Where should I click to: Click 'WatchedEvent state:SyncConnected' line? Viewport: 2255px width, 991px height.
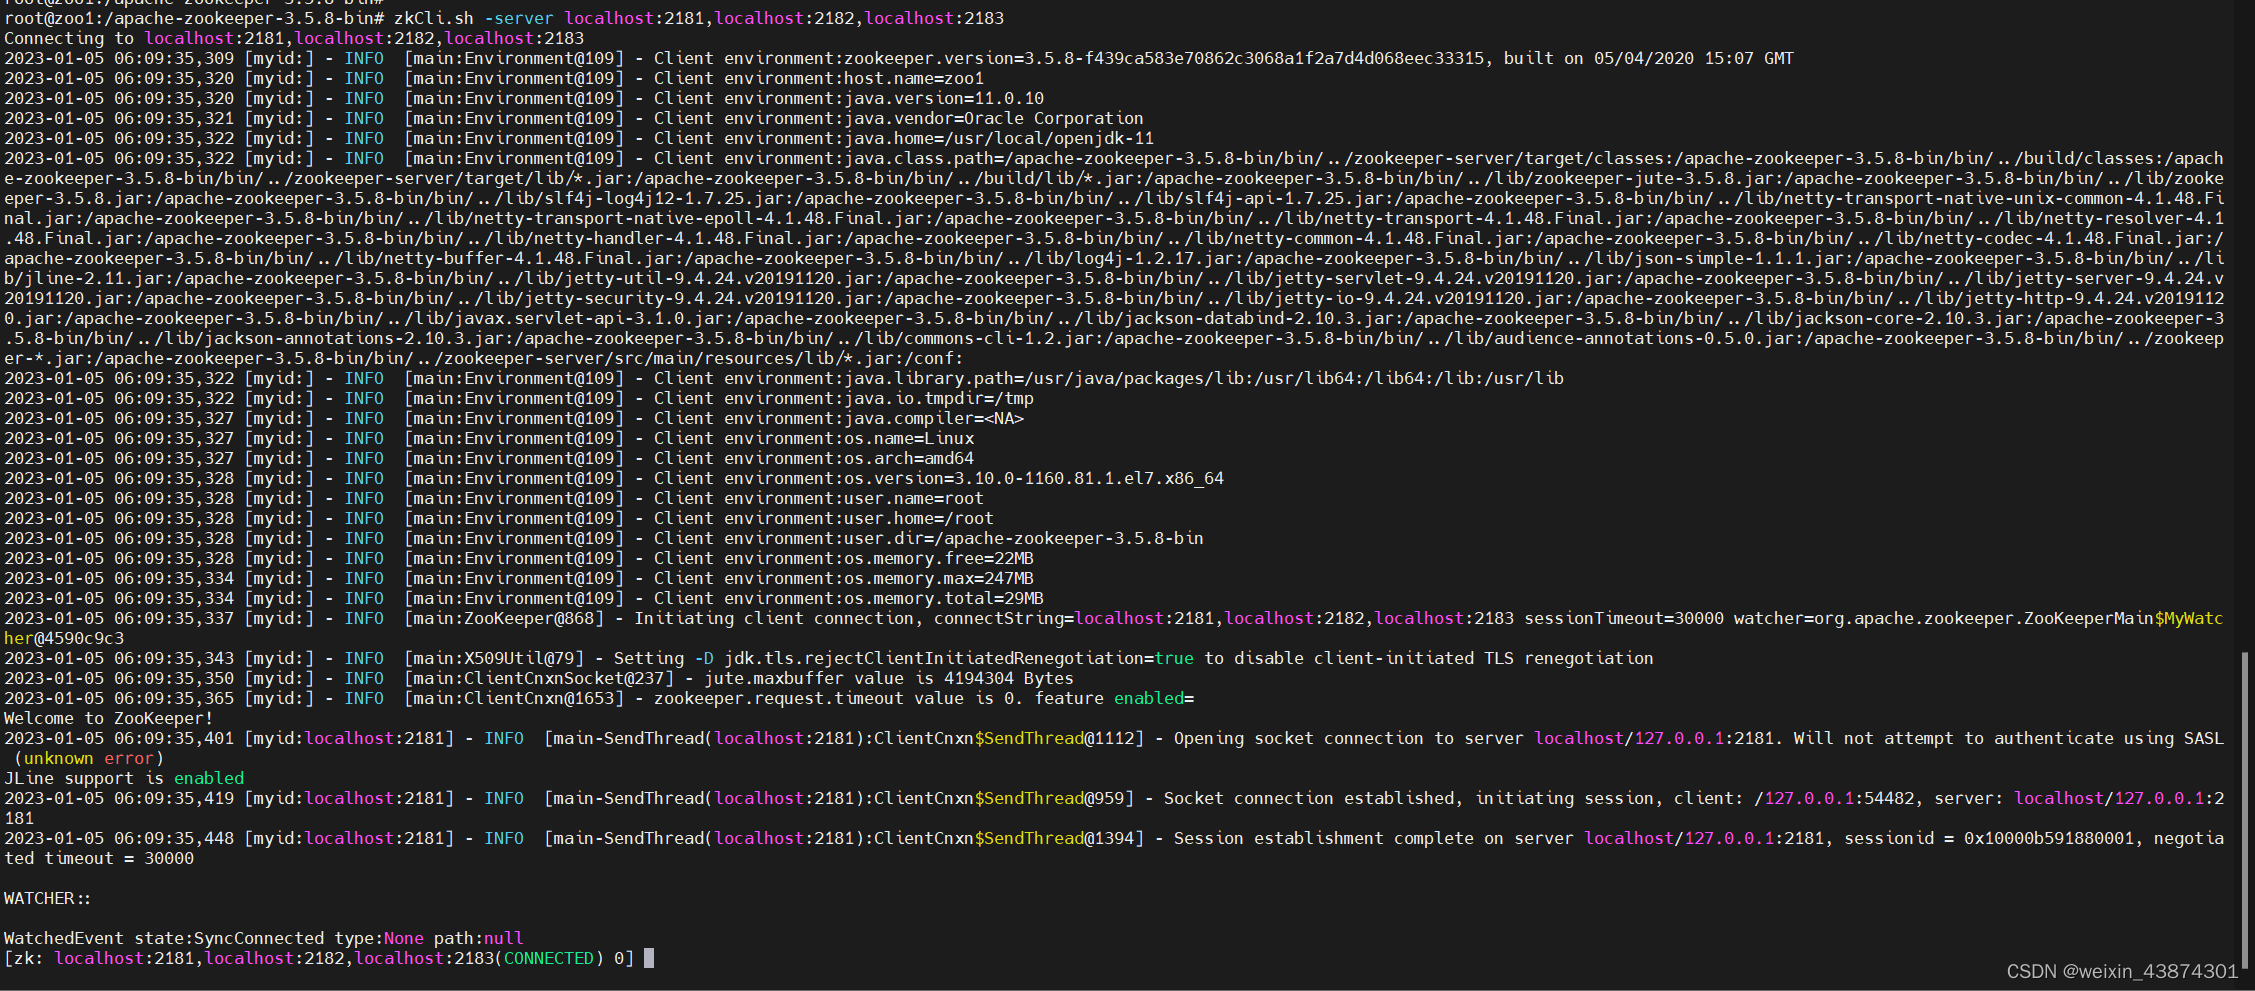[x=264, y=938]
